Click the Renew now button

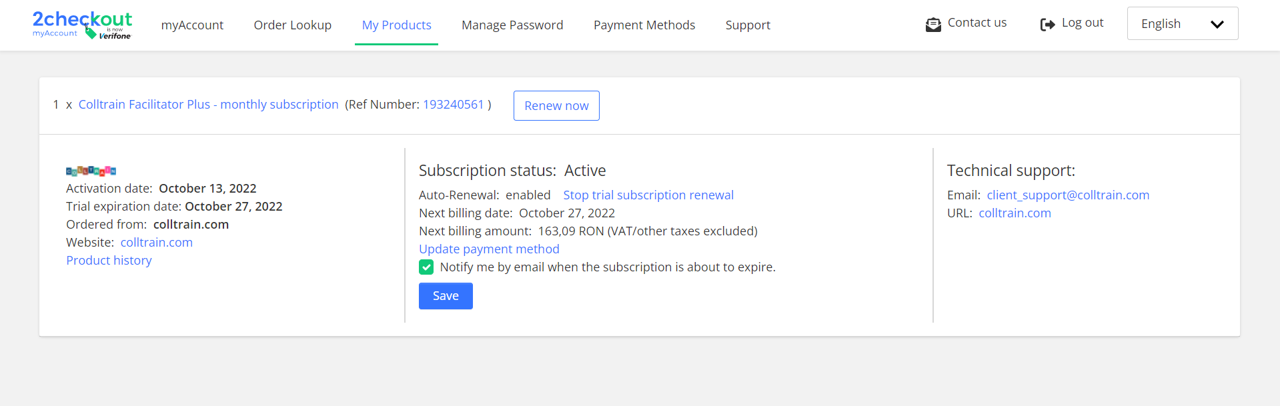556,106
